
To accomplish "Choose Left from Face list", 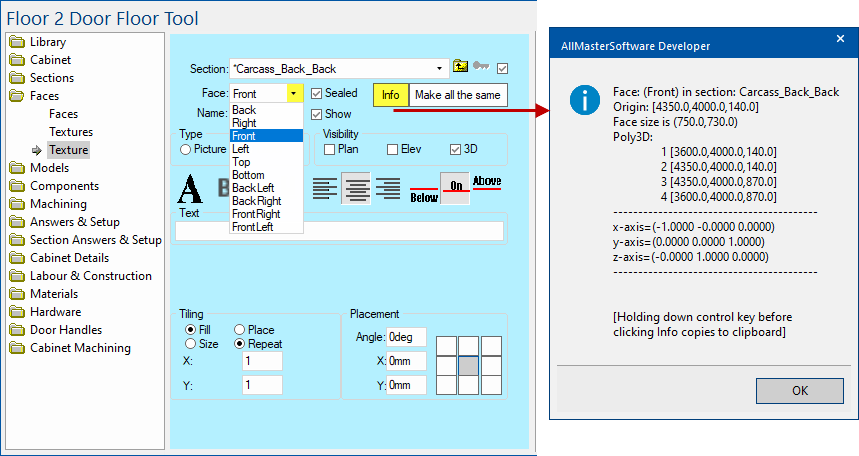I will (x=266, y=149).
